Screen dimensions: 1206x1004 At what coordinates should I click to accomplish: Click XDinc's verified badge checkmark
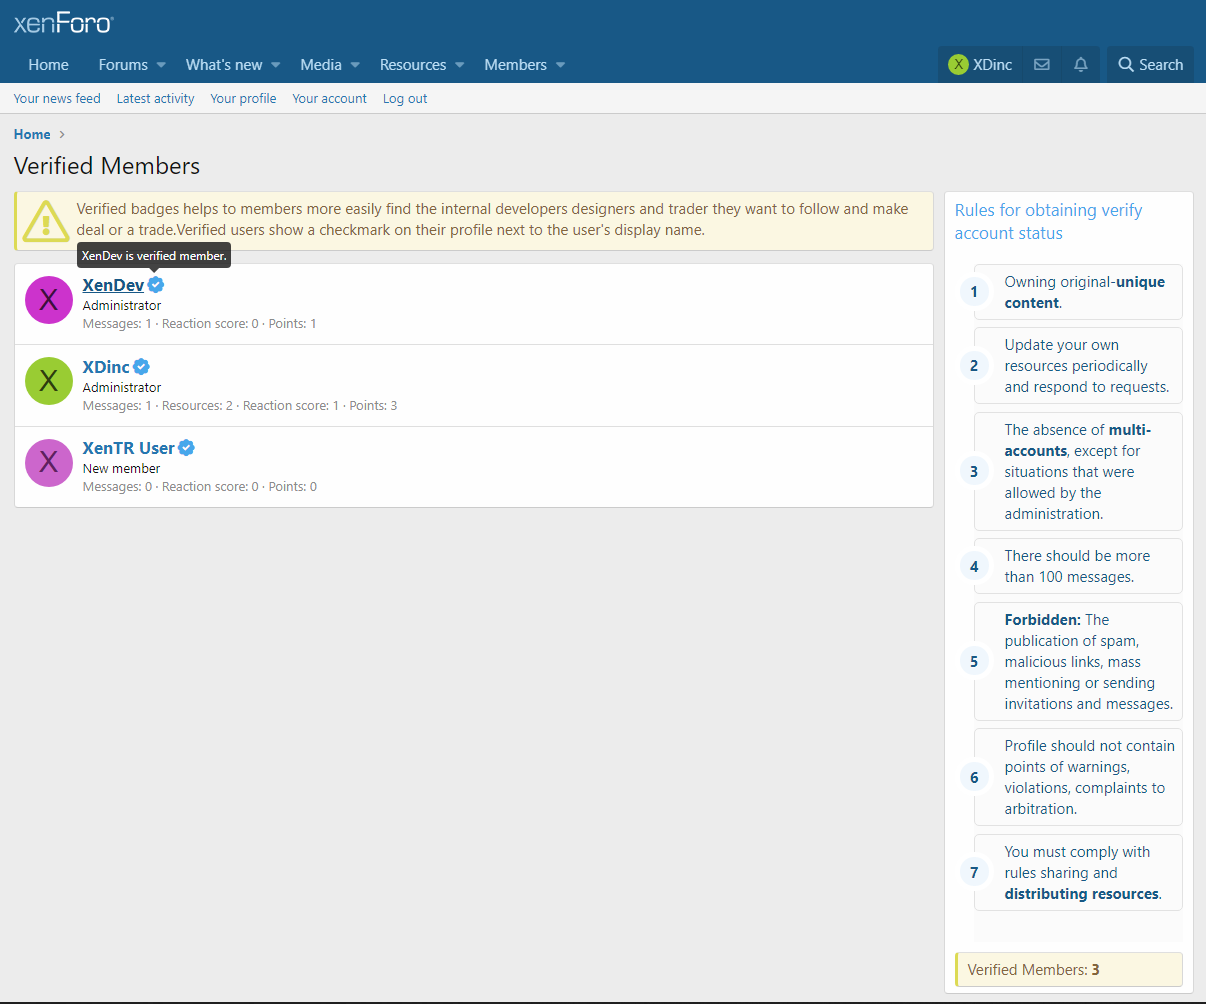(142, 367)
